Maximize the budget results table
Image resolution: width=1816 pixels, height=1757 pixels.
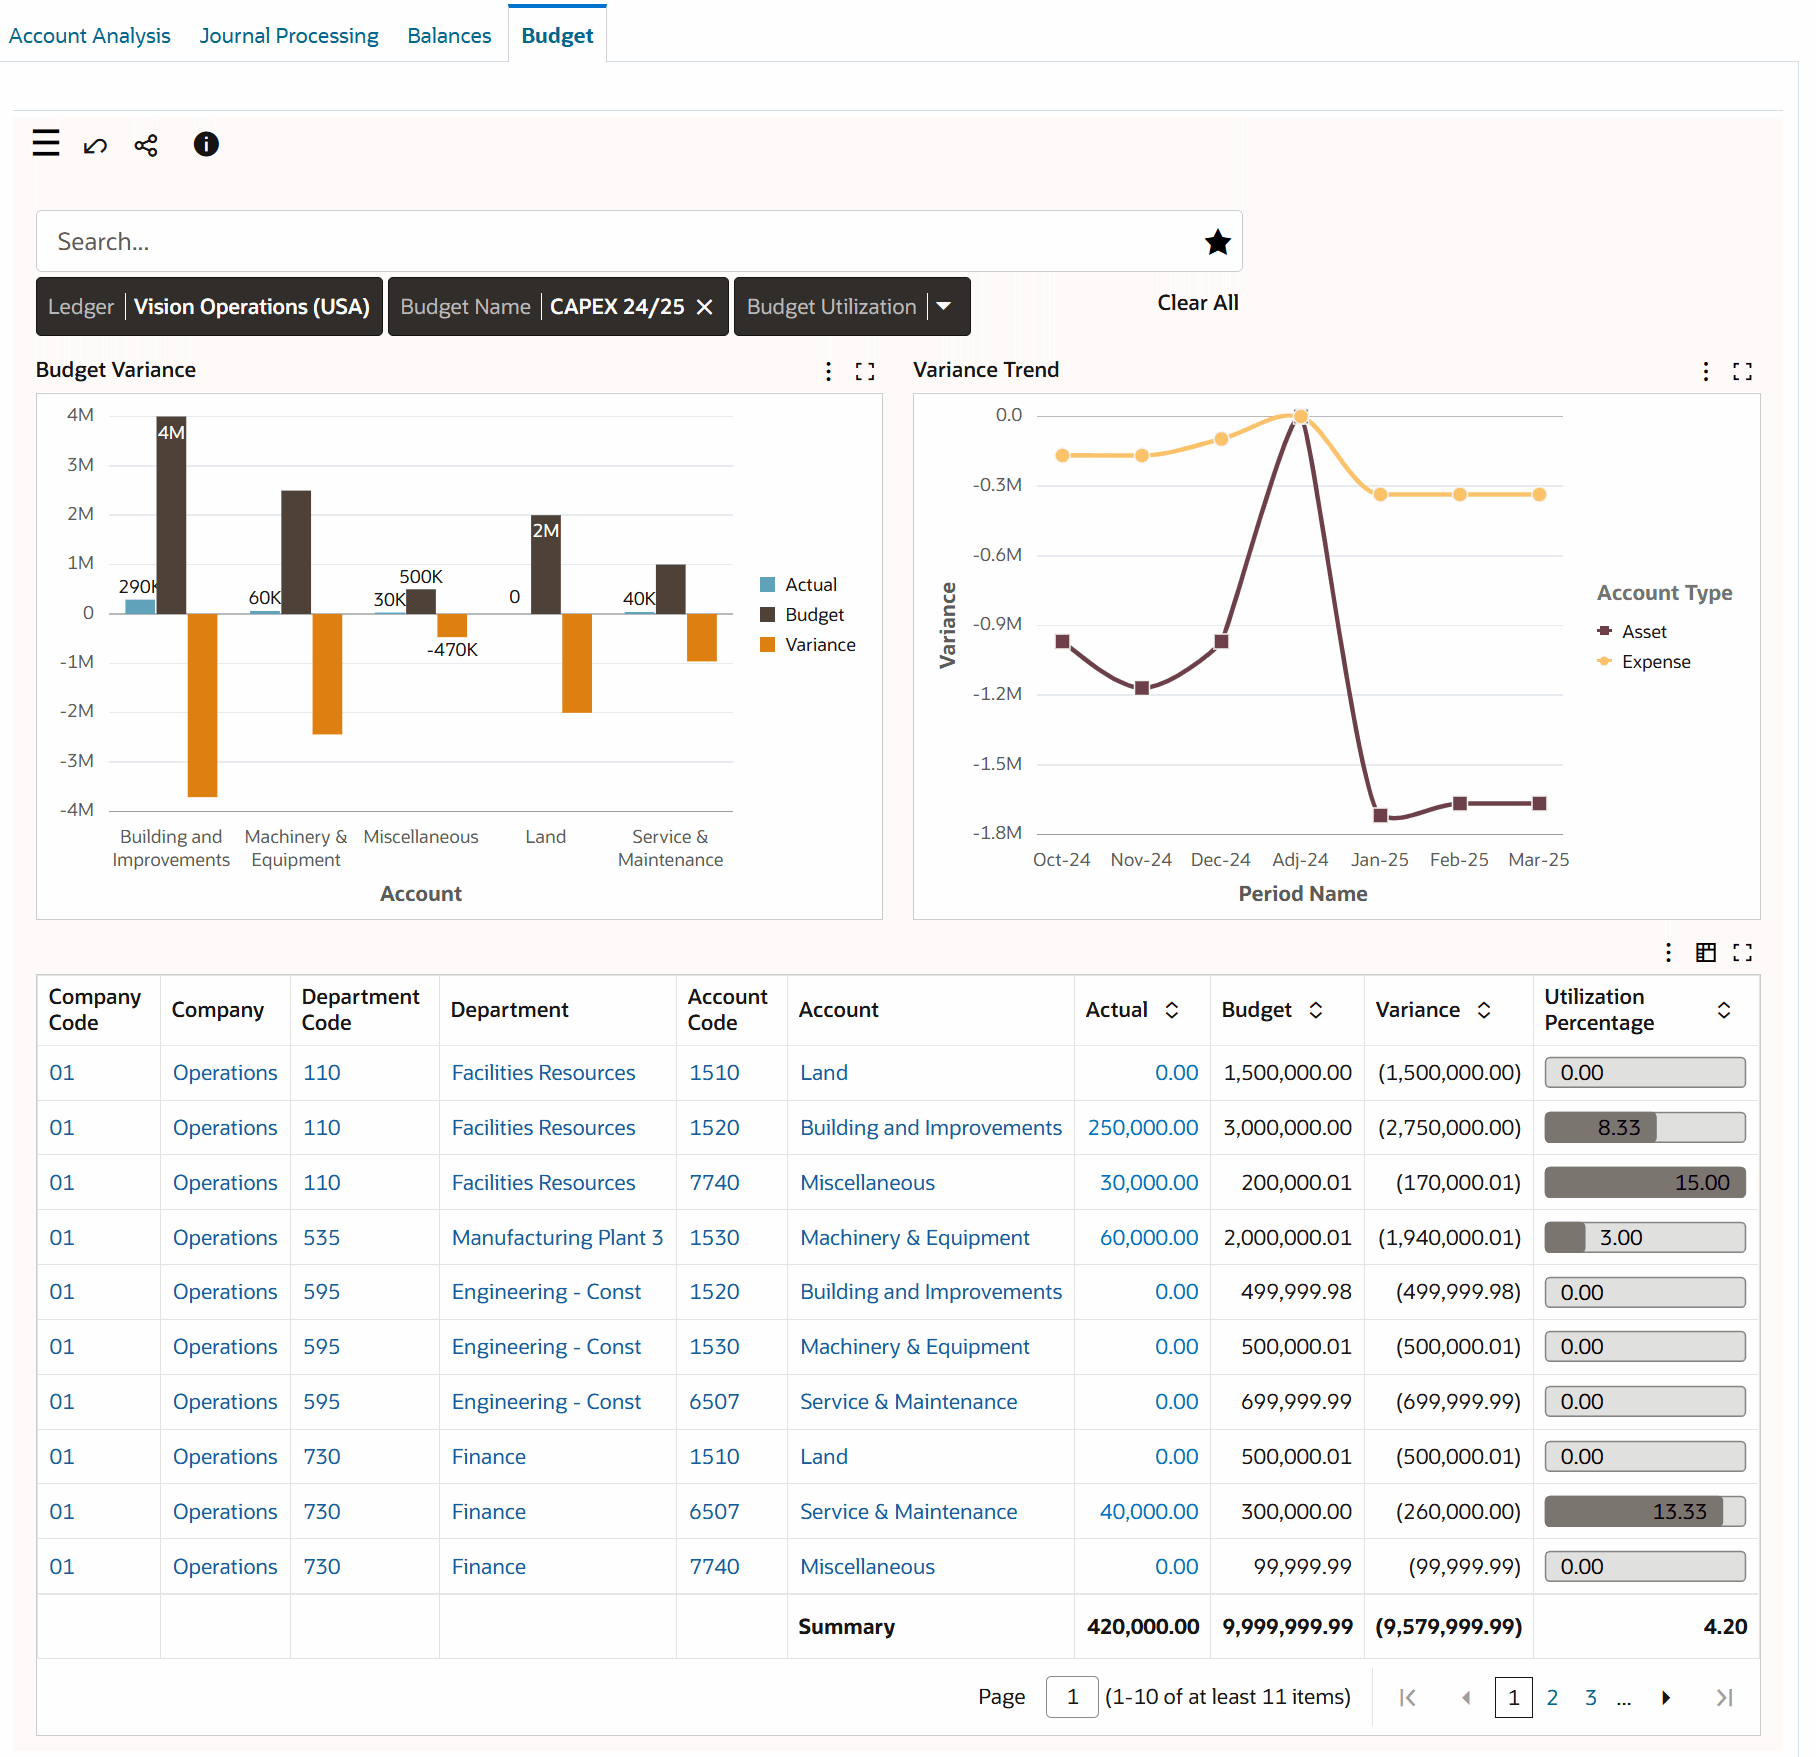[1743, 953]
